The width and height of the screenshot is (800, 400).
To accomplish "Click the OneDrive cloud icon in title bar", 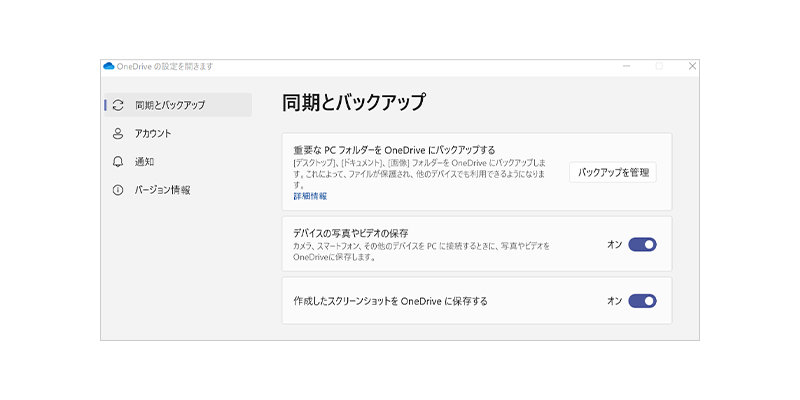I will pos(109,66).
